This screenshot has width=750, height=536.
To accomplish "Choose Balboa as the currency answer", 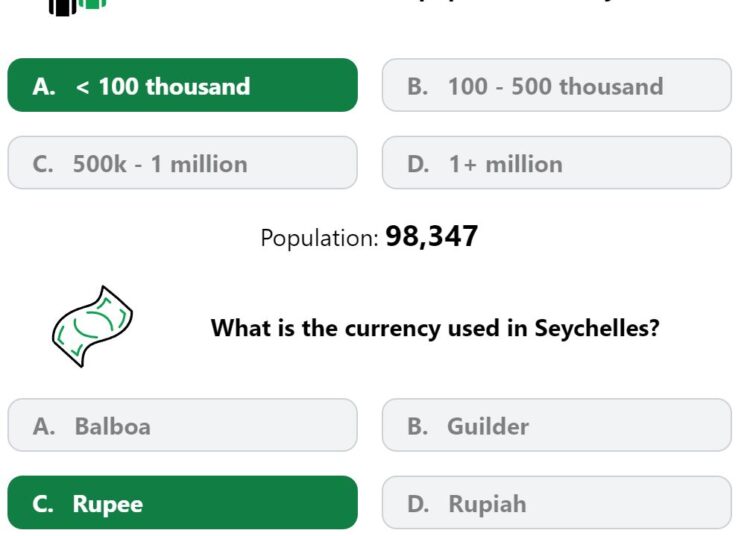I will pyautogui.click(x=182, y=426).
